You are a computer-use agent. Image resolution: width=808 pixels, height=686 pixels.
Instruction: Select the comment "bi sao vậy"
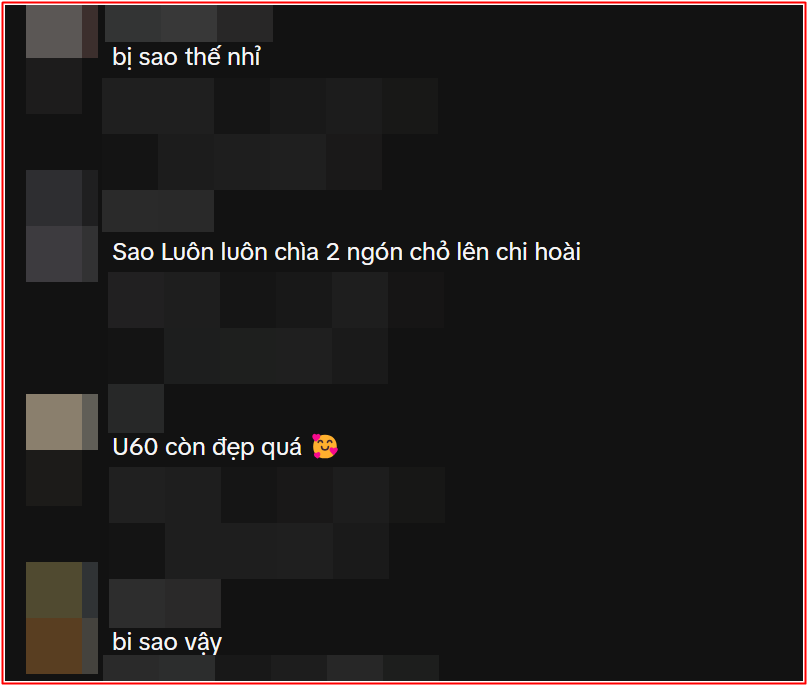pyautogui.click(x=167, y=642)
